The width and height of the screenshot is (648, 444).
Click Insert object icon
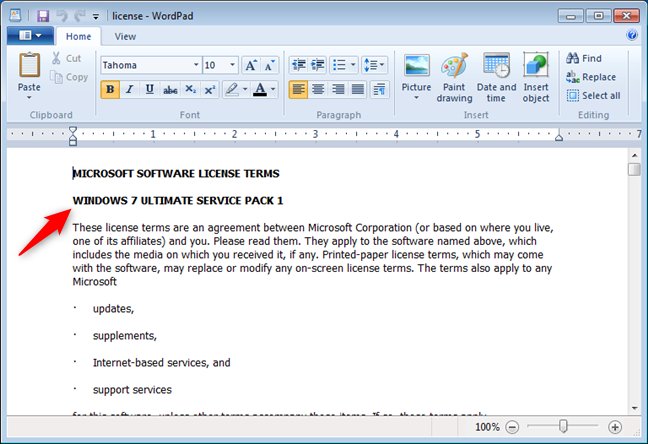coord(536,64)
